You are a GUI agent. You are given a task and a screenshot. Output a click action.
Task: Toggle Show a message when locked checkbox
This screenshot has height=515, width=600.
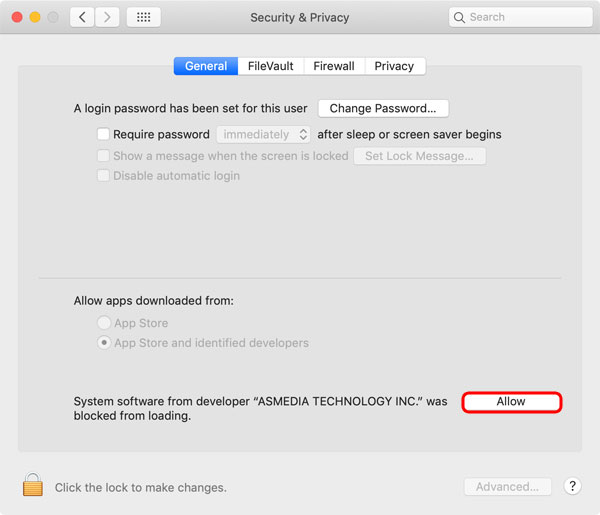point(103,156)
